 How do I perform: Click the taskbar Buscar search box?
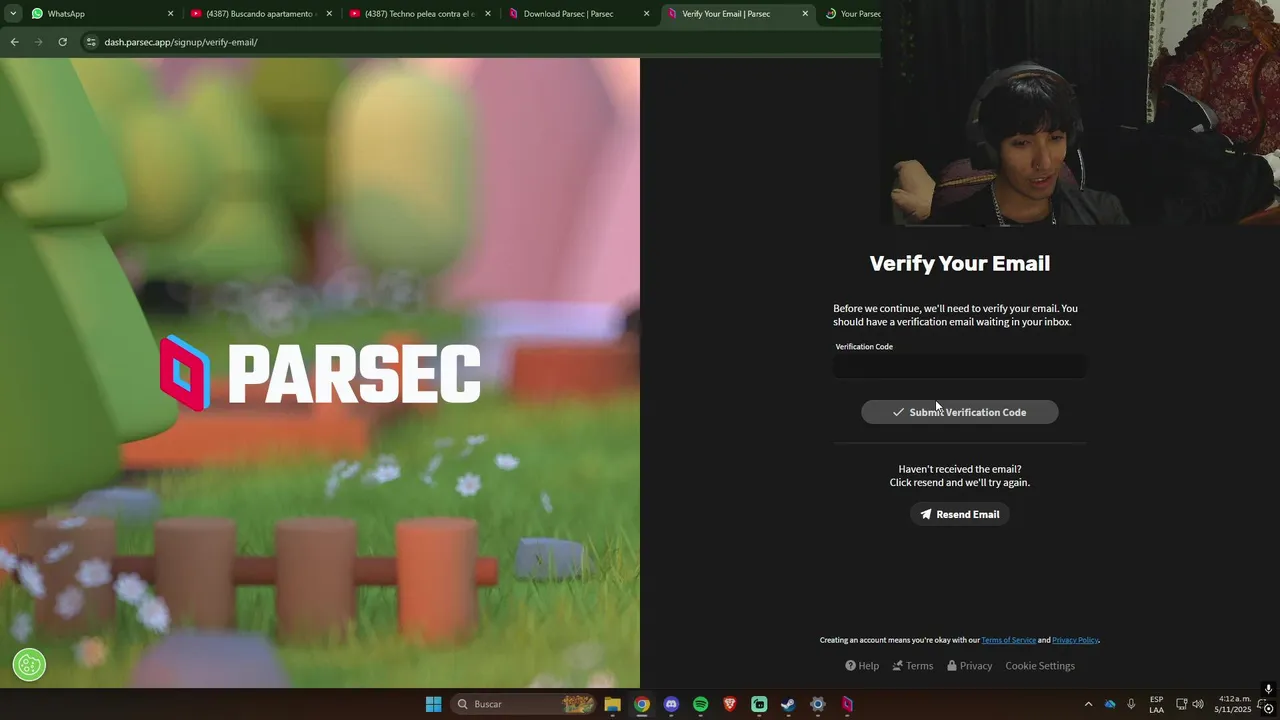click(x=525, y=704)
